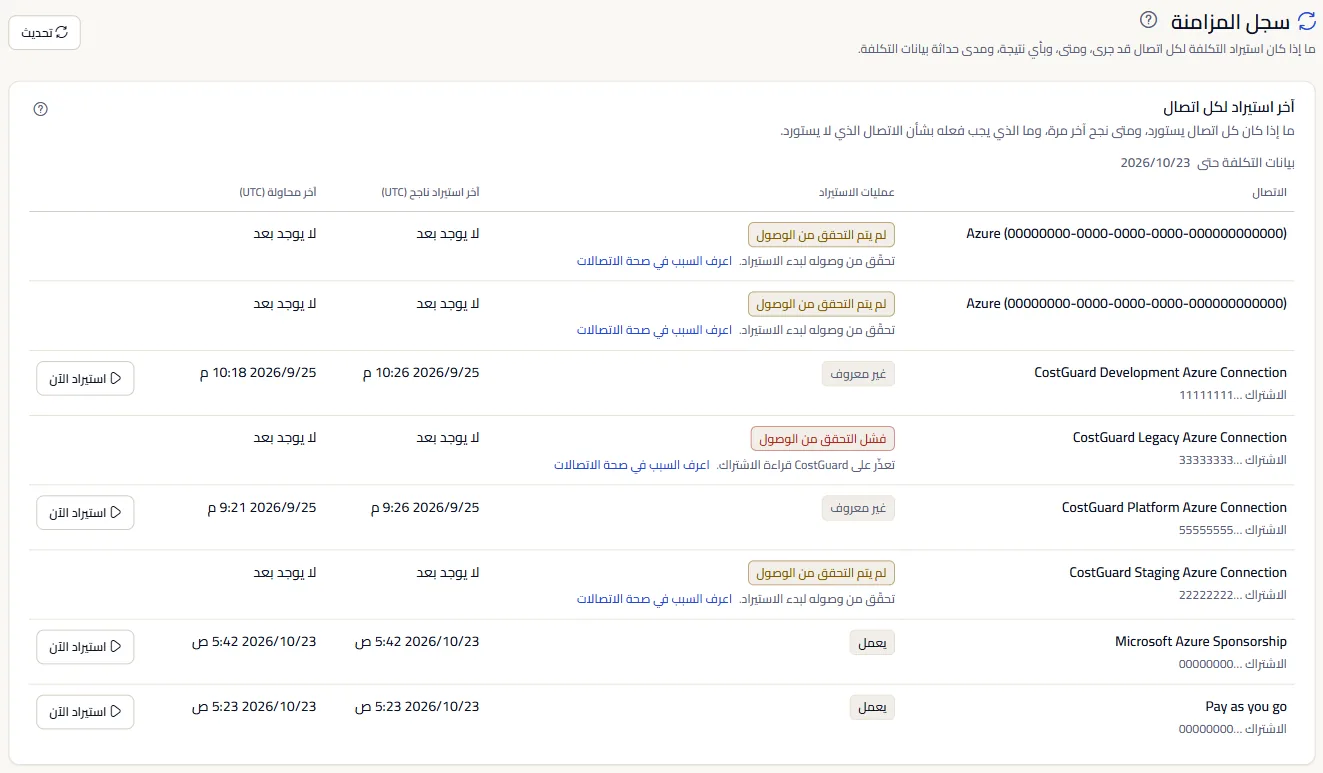Click the تحديث refresh button

[45, 33]
